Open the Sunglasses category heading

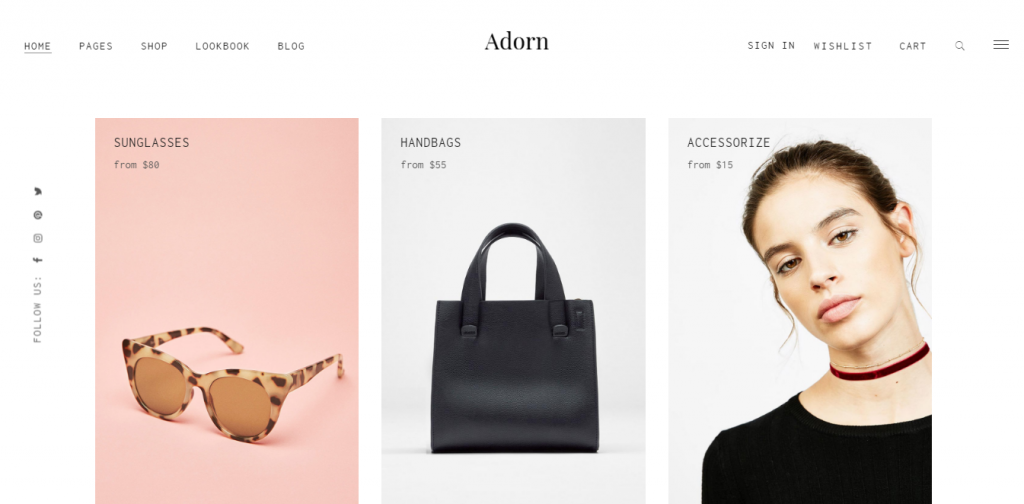pyautogui.click(x=152, y=142)
